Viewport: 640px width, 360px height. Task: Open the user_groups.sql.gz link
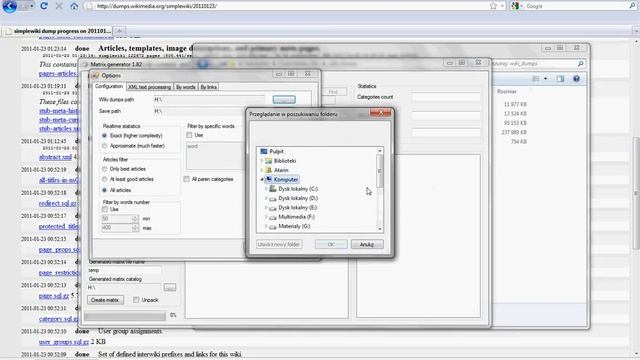[x=64, y=342]
